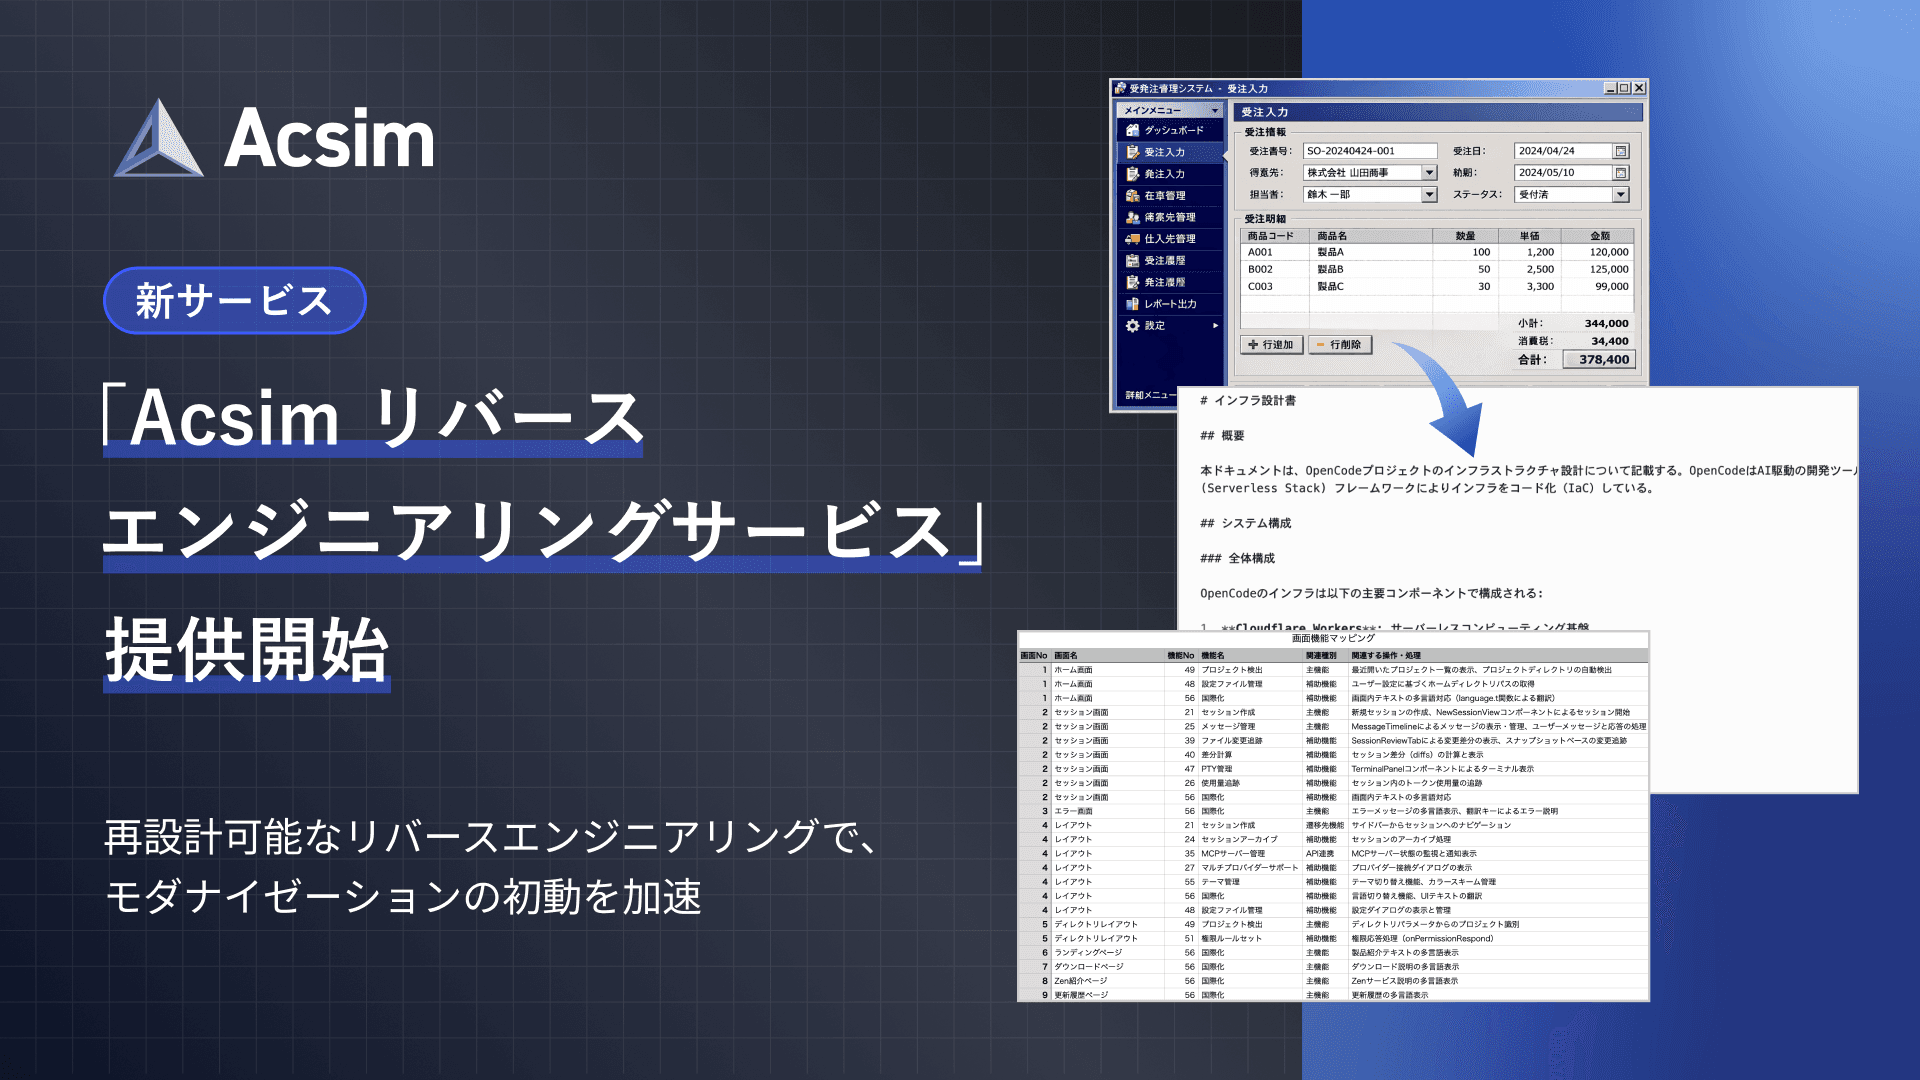Select the 仕入先管理 supplier truck icon

(x=1132, y=239)
